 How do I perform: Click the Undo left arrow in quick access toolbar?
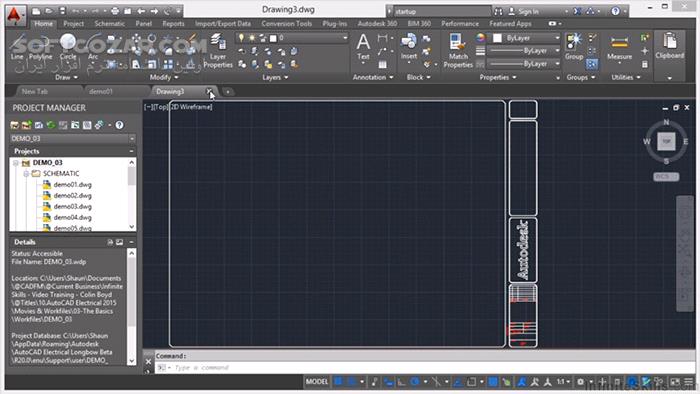tap(141, 11)
